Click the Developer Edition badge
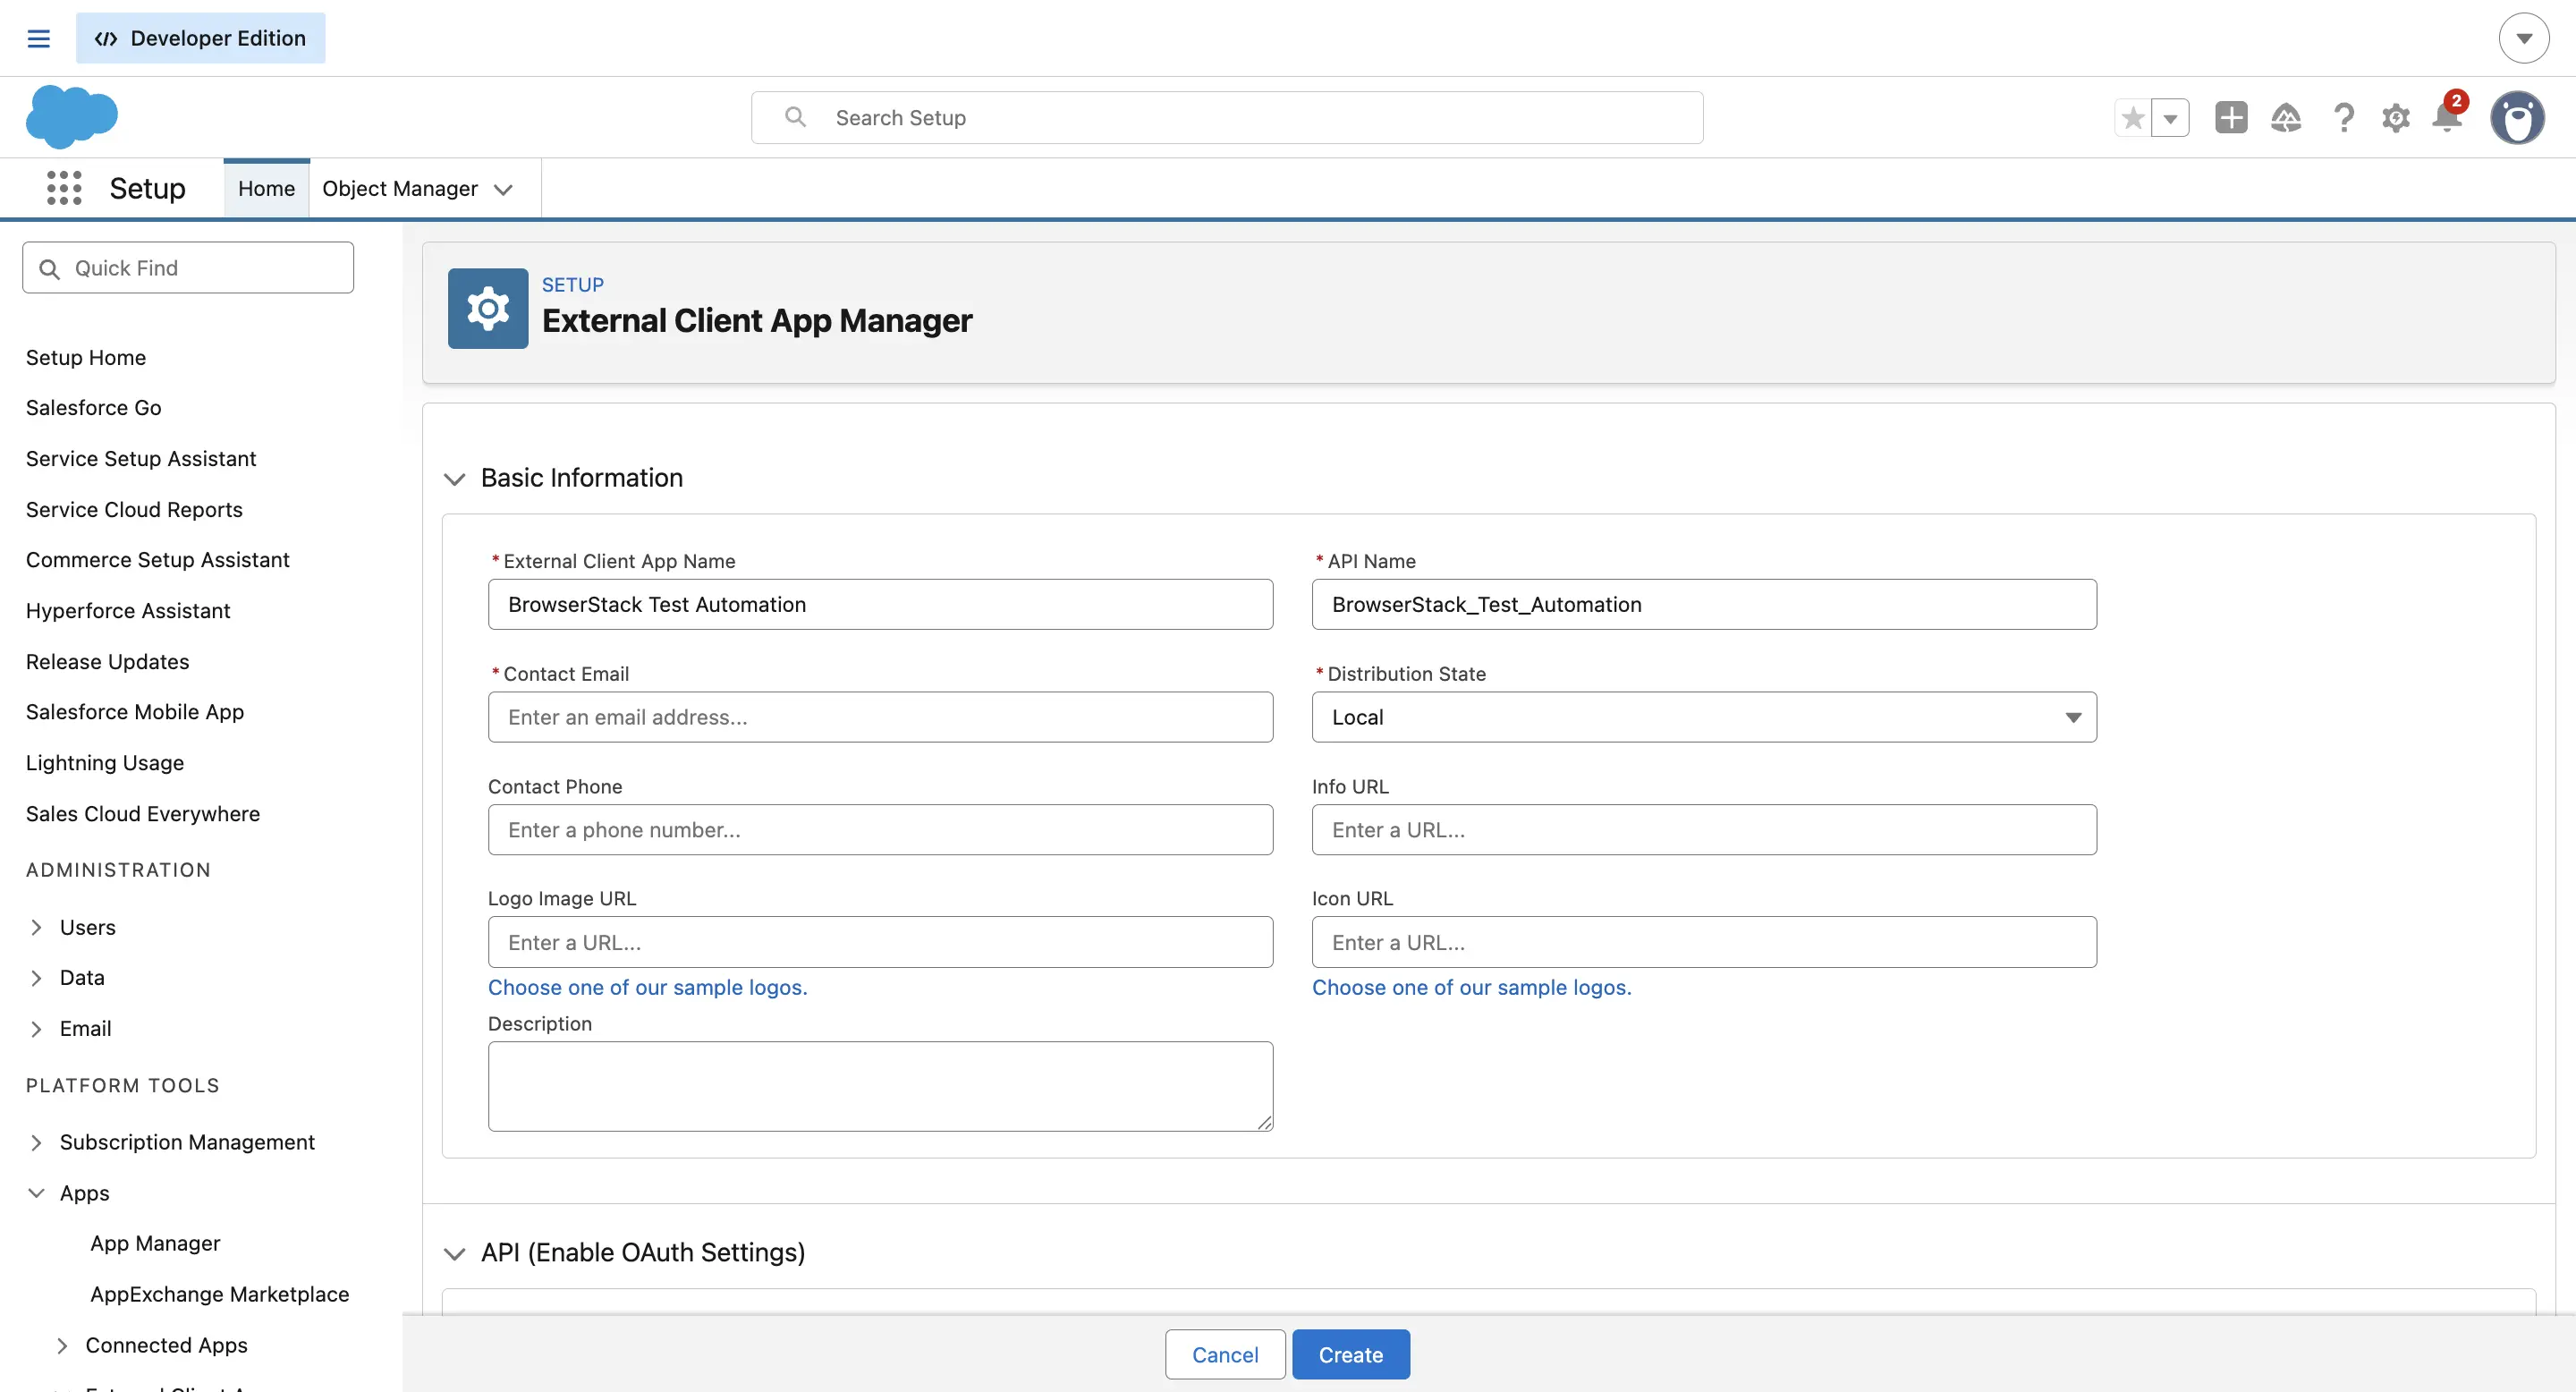This screenshot has height=1392, width=2576. [x=200, y=37]
